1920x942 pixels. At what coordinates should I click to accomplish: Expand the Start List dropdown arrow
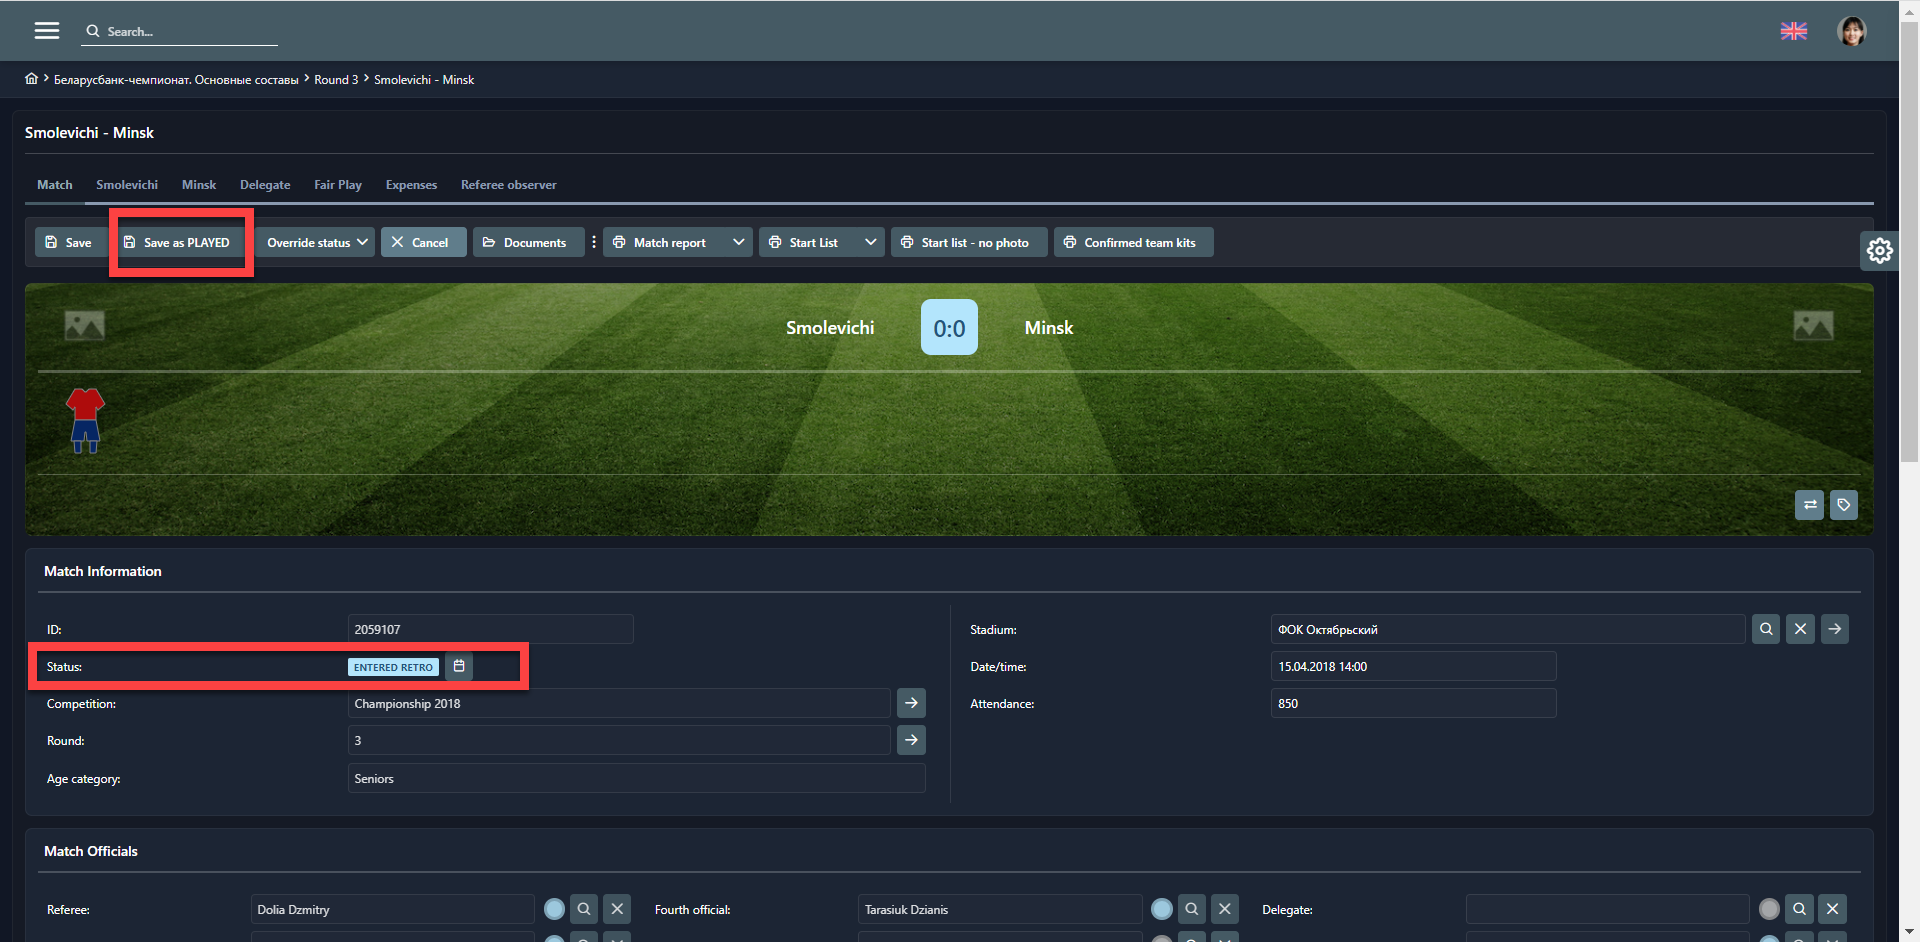[x=870, y=242]
